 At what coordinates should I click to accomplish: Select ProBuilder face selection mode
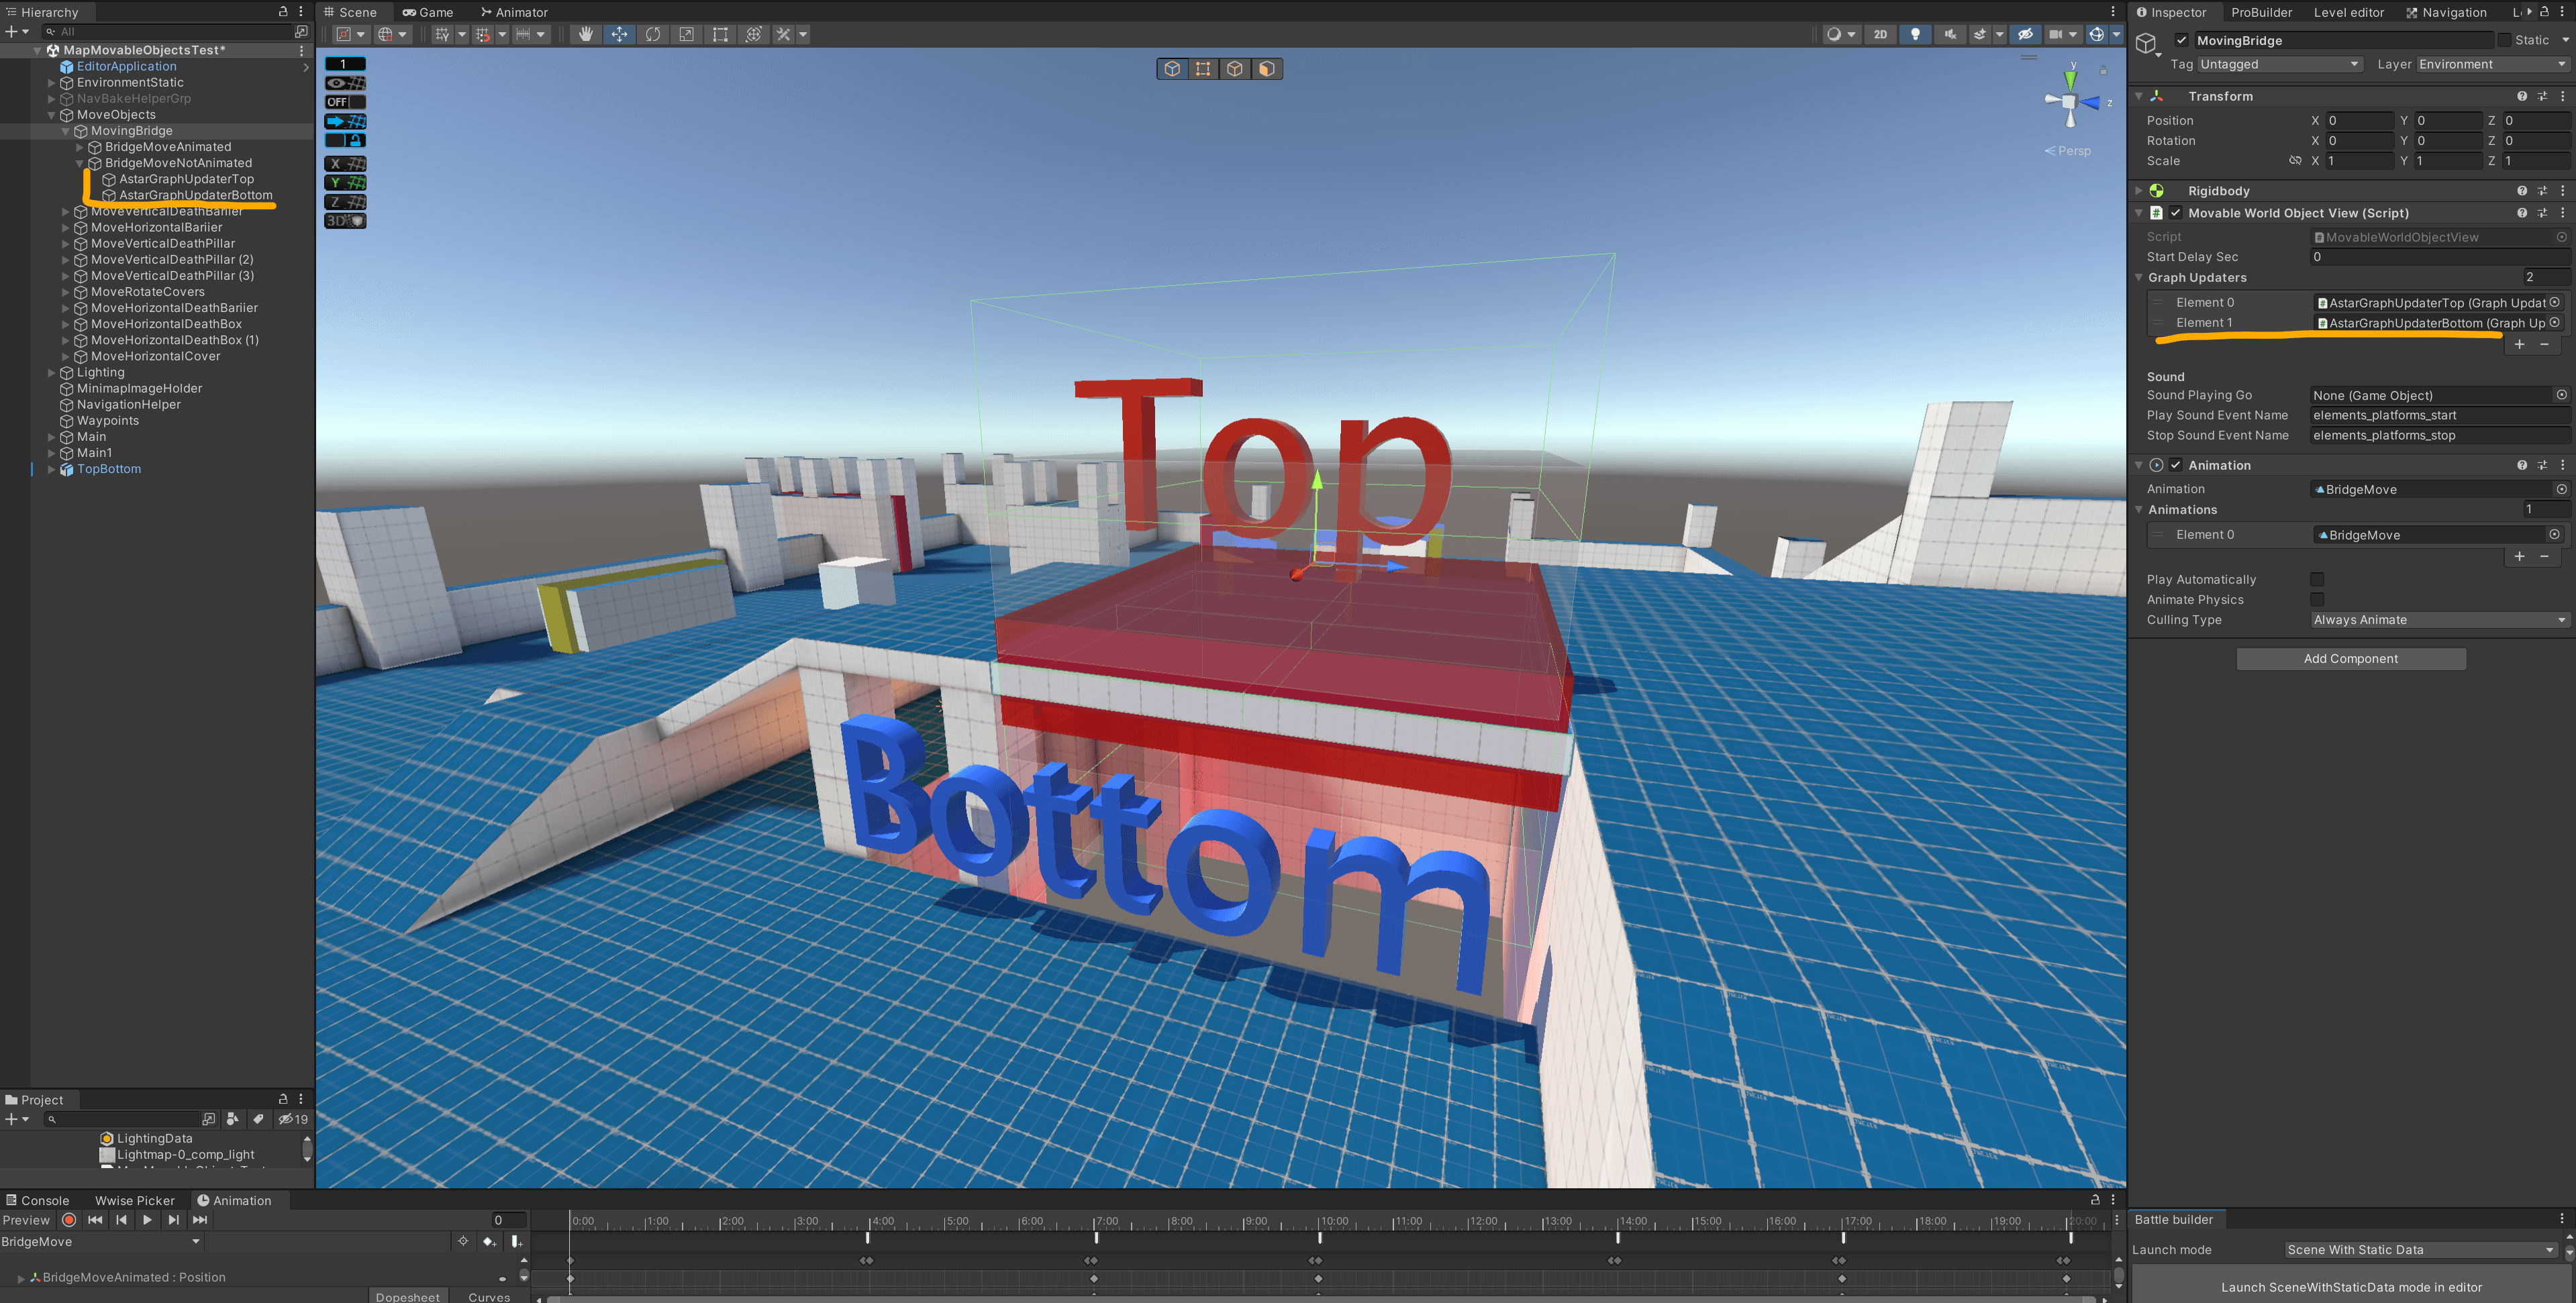coord(1267,69)
